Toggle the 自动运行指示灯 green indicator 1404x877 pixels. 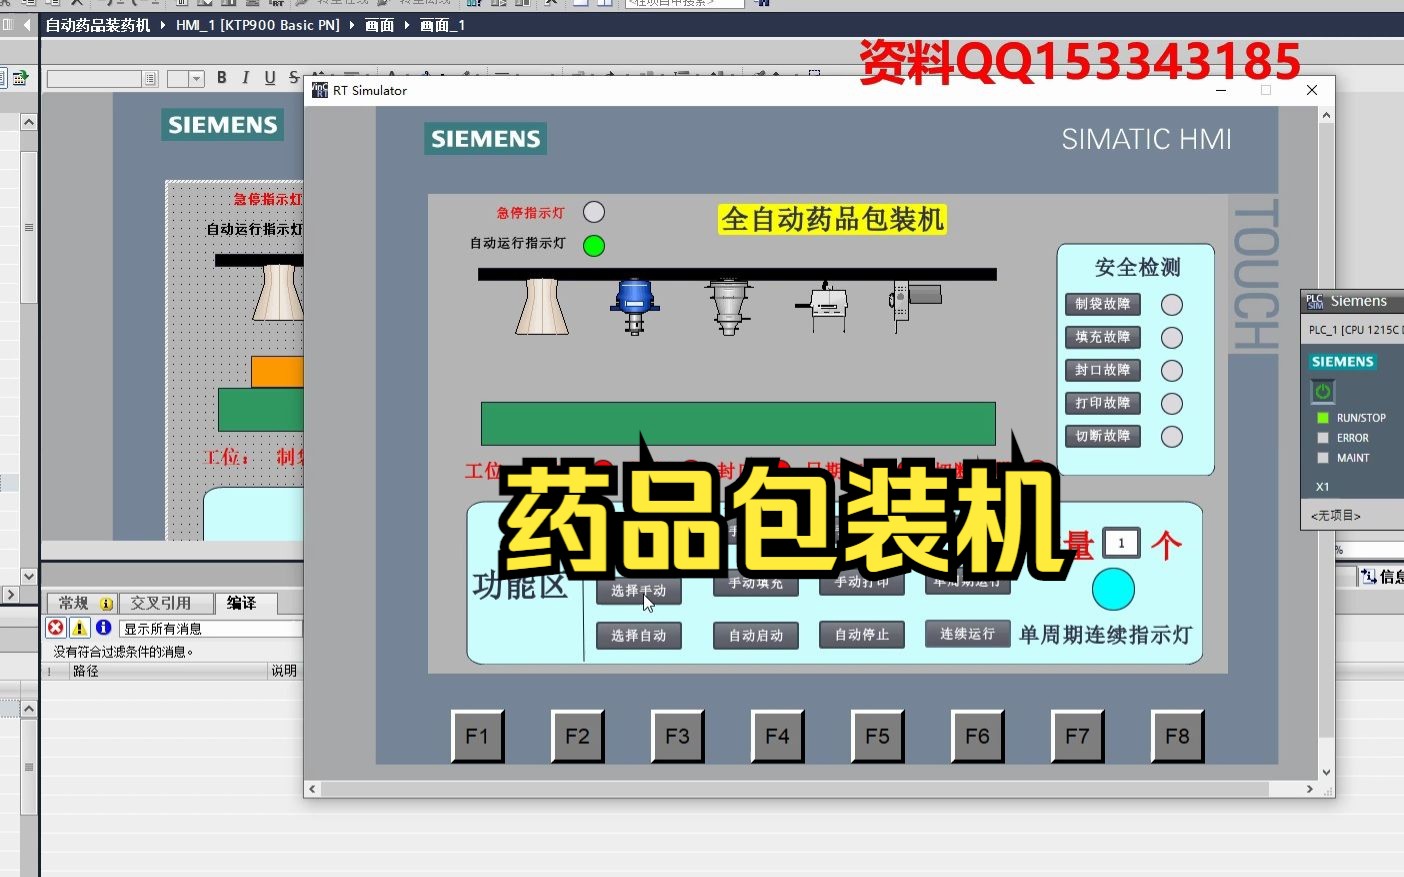coord(593,245)
